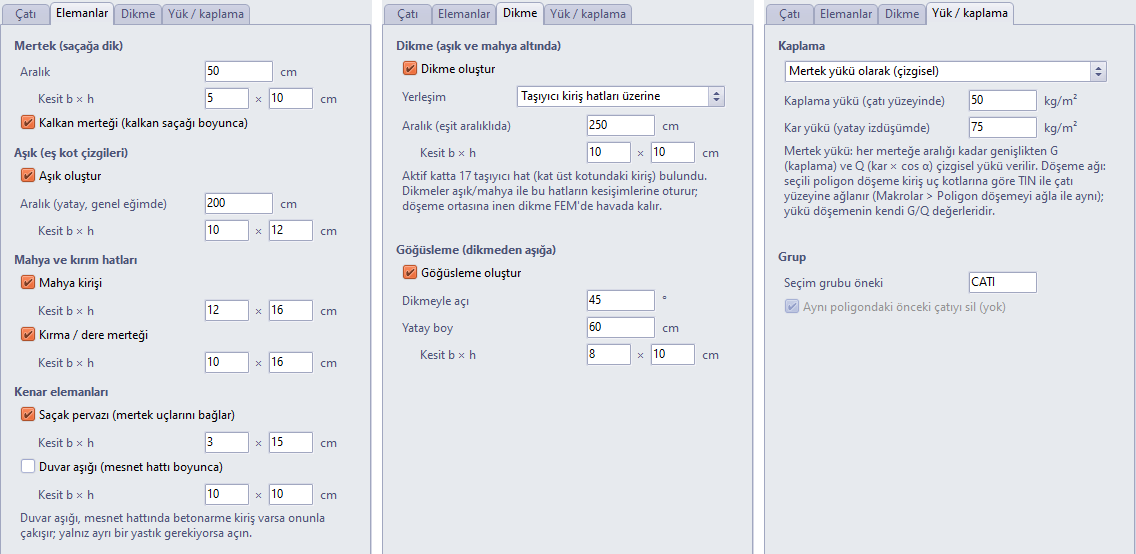Click the Dikmeyle açı field containing 45
Image resolution: width=1136 pixels, height=554 pixels.
tap(621, 300)
